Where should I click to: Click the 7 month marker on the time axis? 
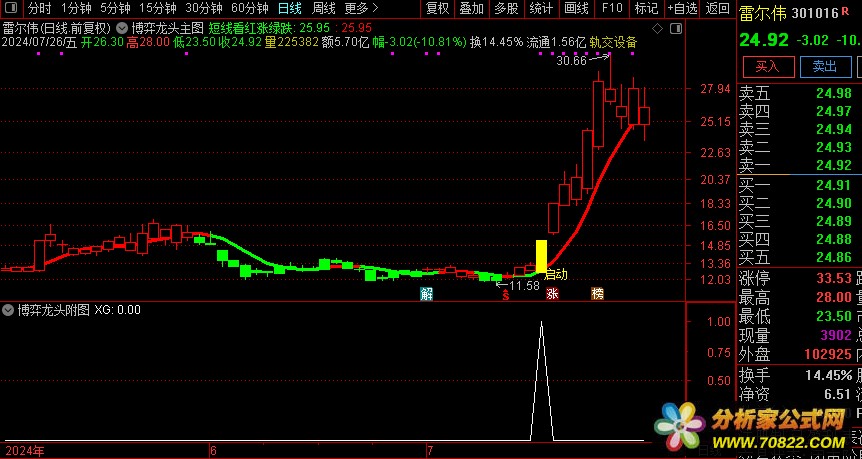click(x=430, y=451)
